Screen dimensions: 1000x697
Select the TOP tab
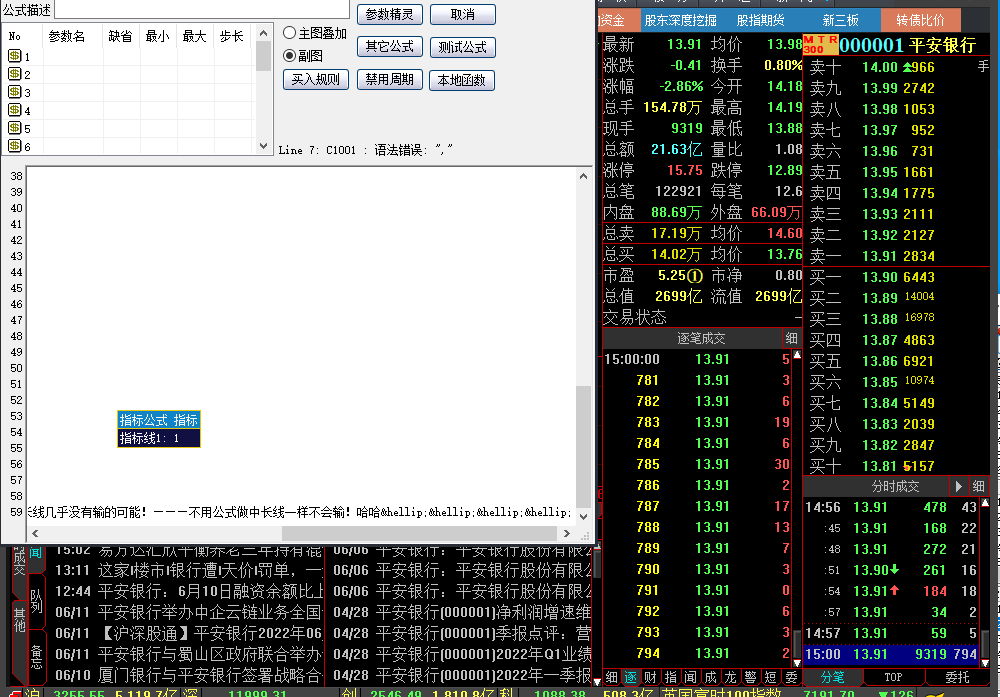[893, 677]
